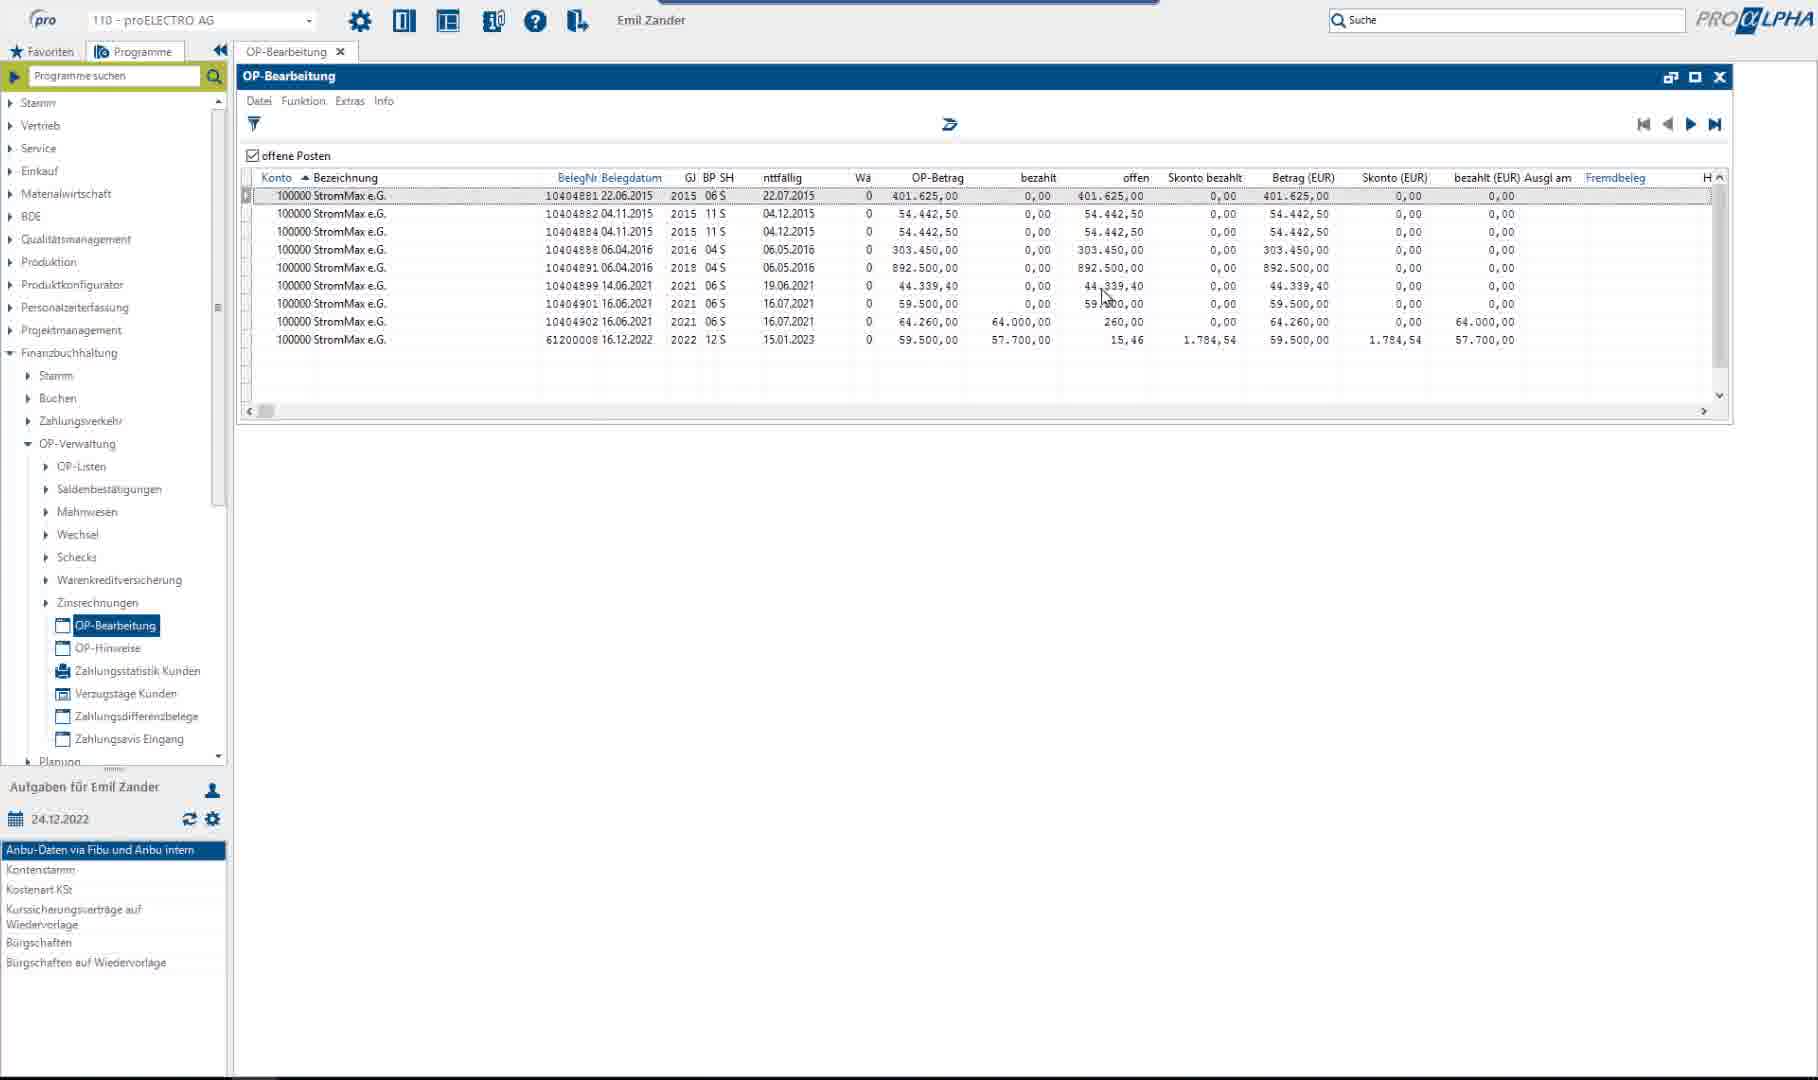The width and height of the screenshot is (1818, 1080).
Task: Click the logout door icon
Action: 578,21
